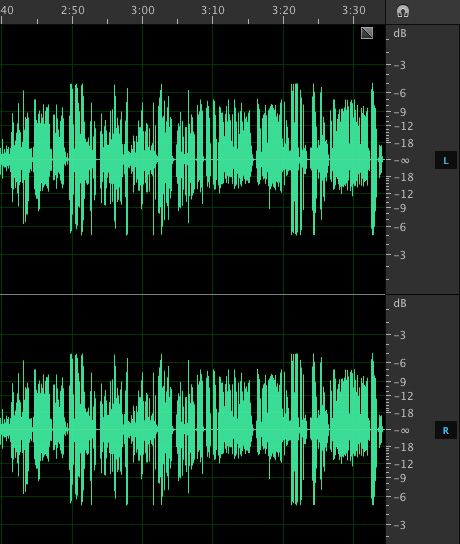460x544 pixels.
Task: Set playhead at the 3:20 ruler mark
Action: 283,10
